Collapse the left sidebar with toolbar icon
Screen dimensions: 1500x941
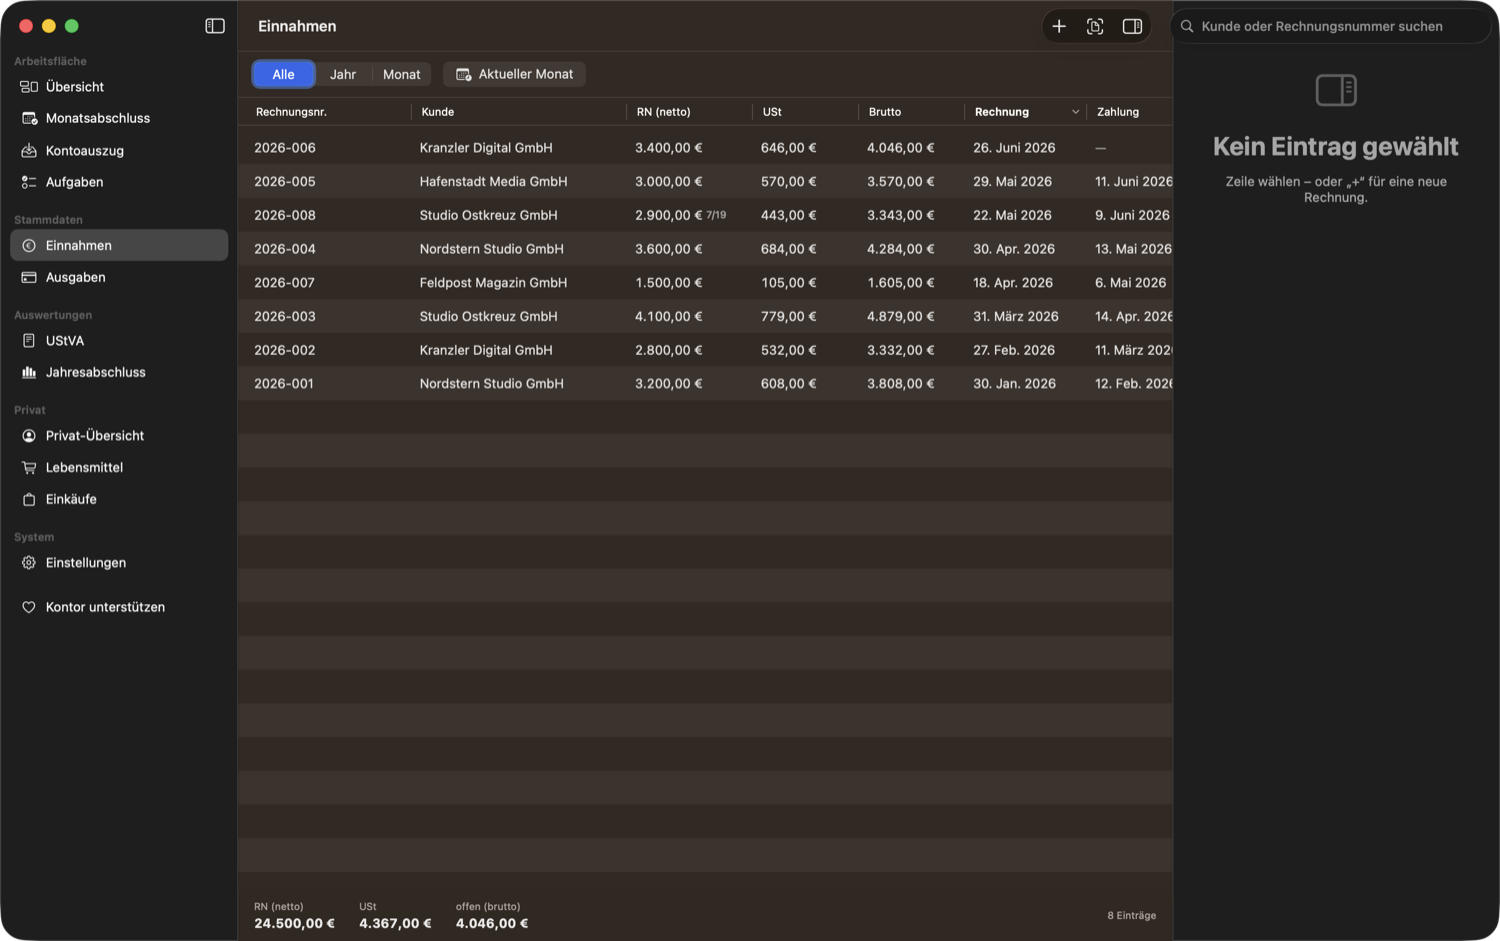coord(215,26)
